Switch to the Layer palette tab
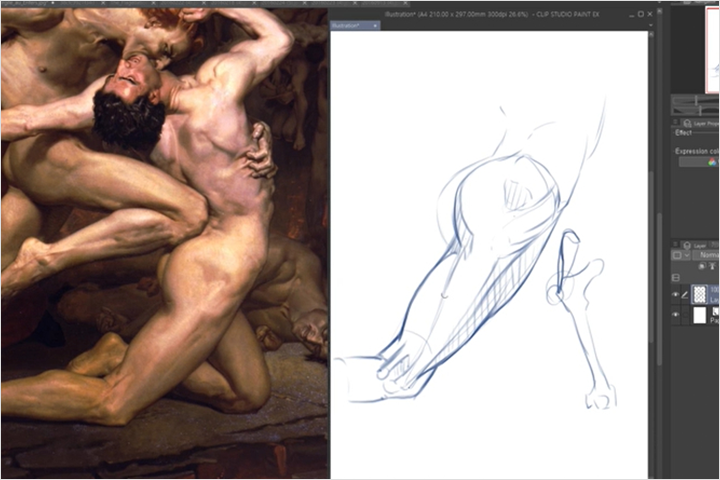The width and height of the screenshot is (720, 480). pyautogui.click(x=695, y=246)
